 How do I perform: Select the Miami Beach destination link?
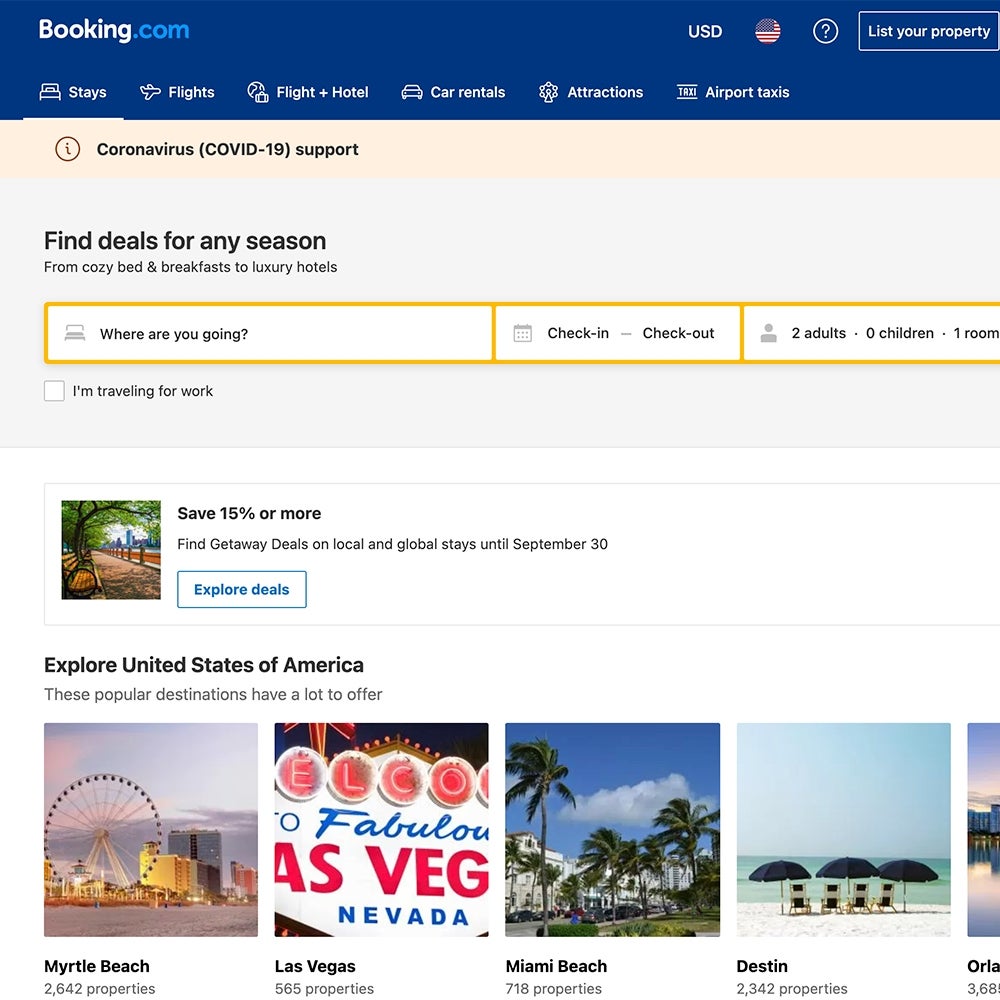(556, 966)
